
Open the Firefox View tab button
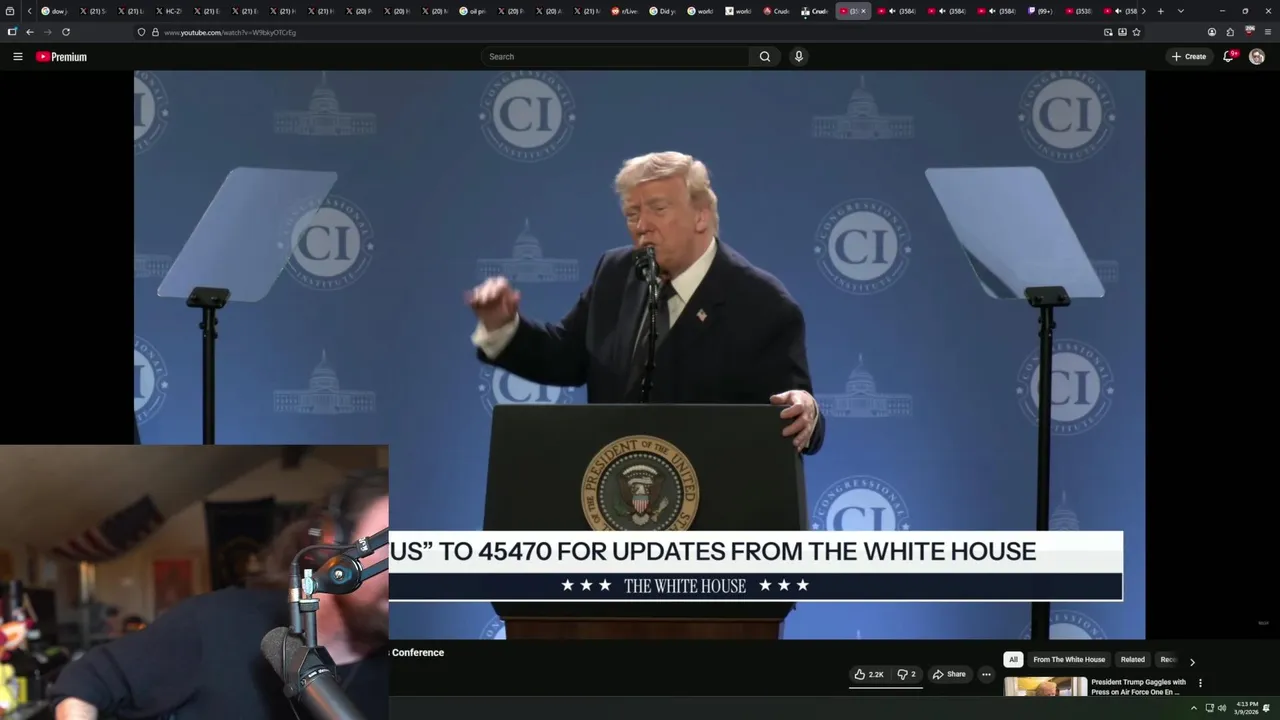11,11
